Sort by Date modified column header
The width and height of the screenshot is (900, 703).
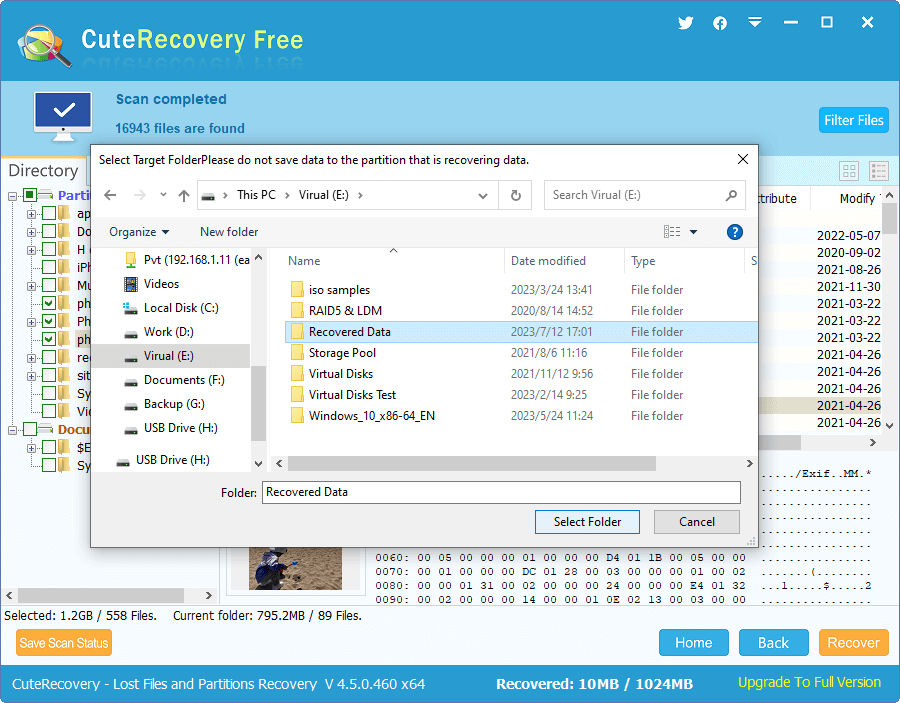(548, 261)
